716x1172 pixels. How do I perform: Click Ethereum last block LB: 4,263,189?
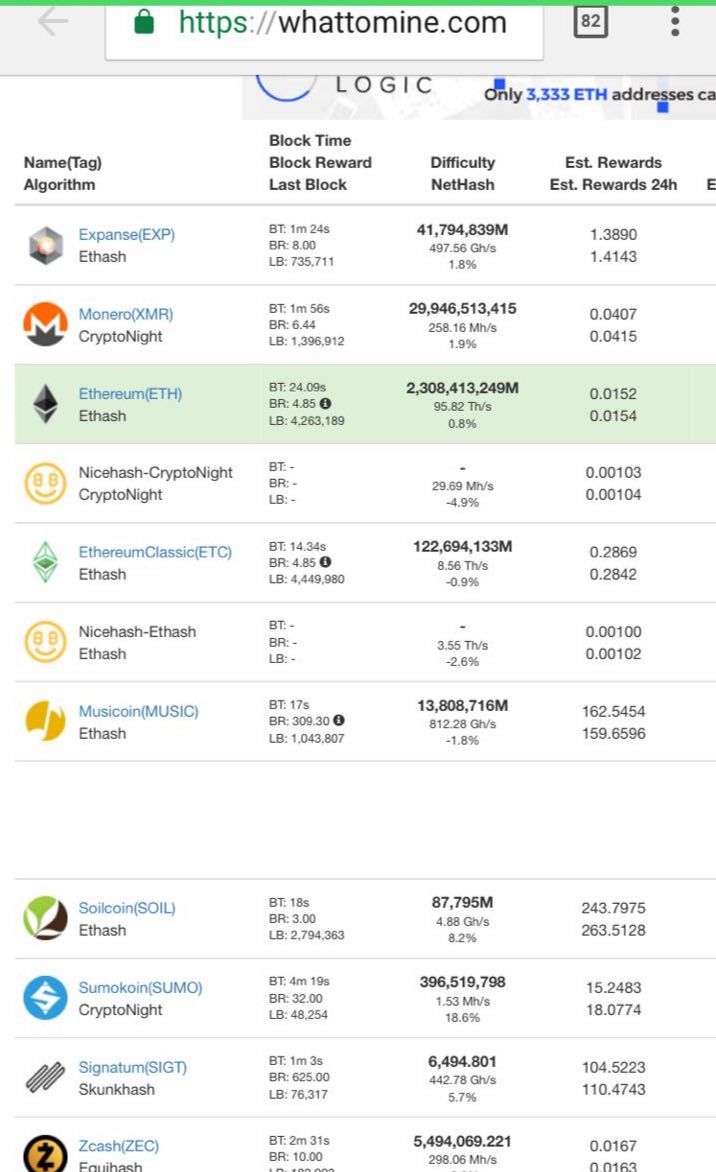tap(306, 421)
